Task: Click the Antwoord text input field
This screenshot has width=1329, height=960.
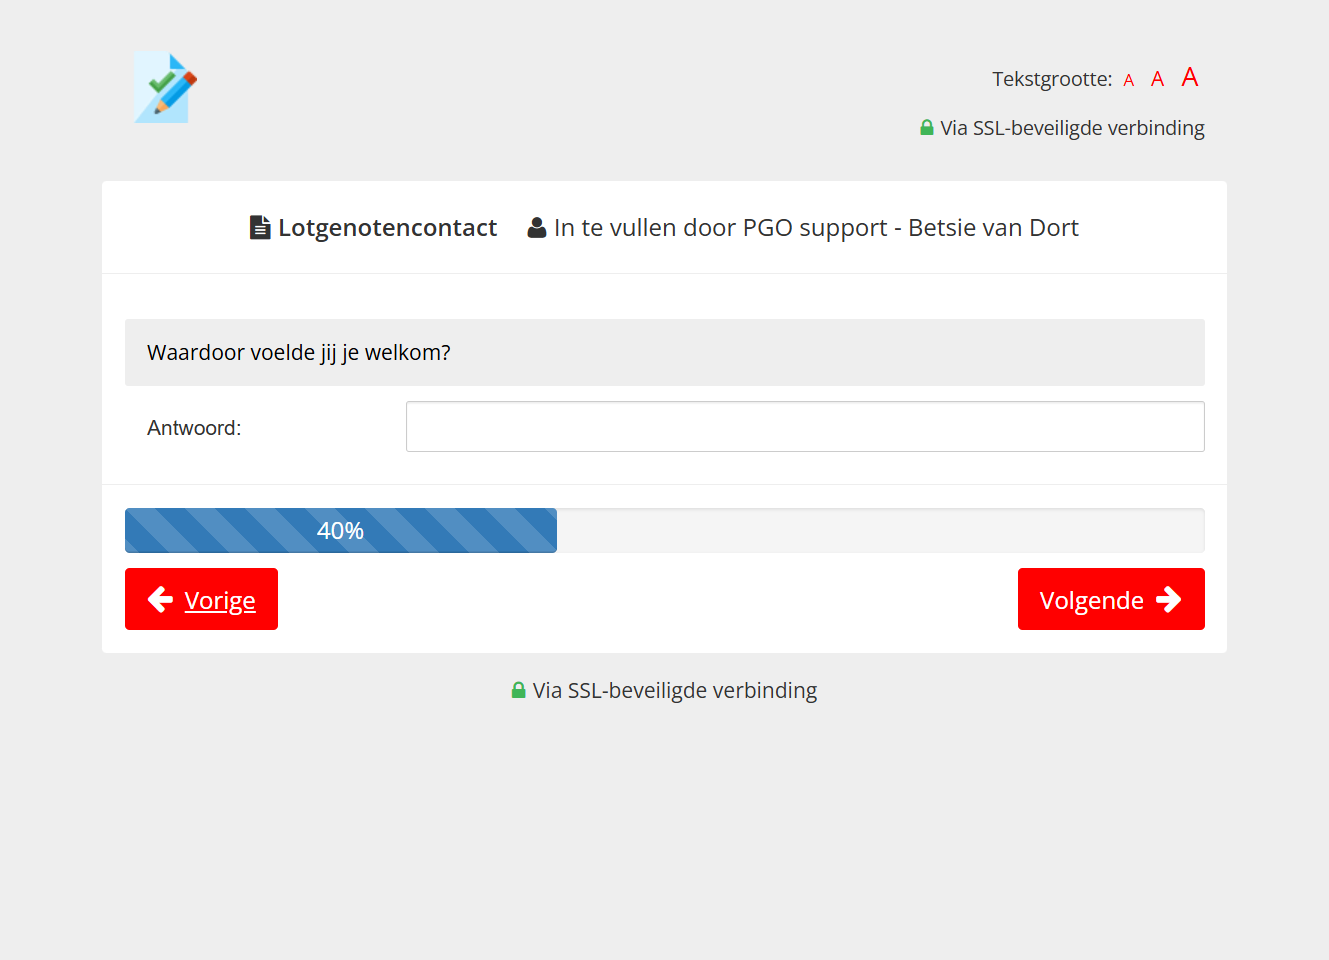Action: 805,427
